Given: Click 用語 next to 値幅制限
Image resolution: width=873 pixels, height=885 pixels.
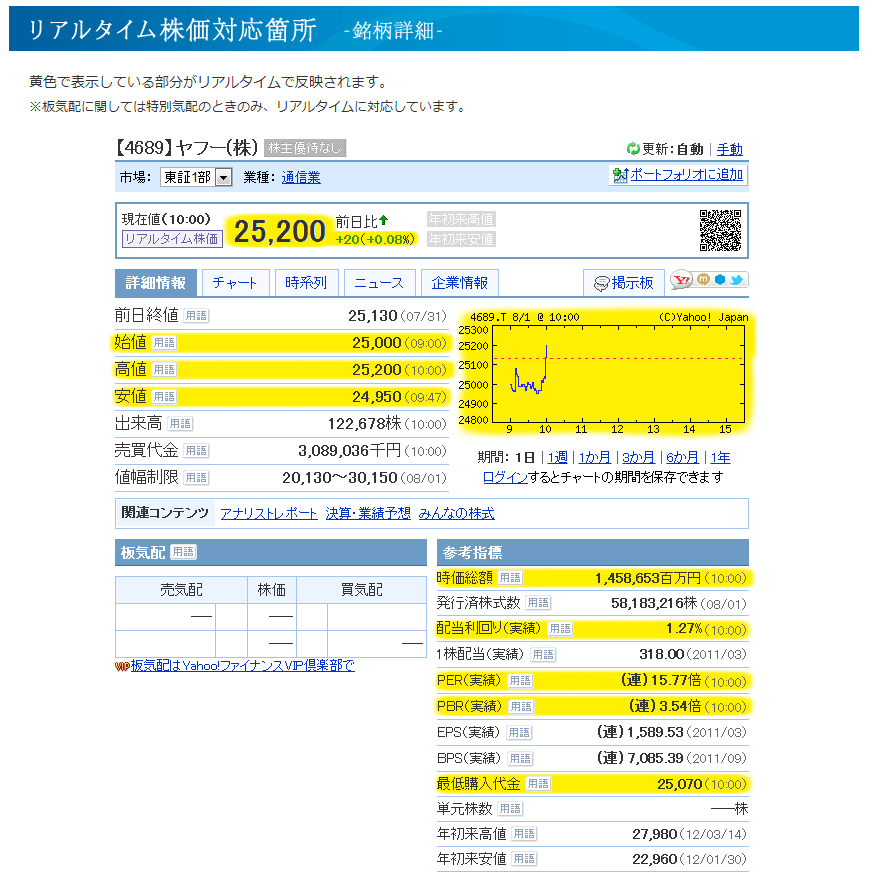Looking at the screenshot, I should 196,478.
